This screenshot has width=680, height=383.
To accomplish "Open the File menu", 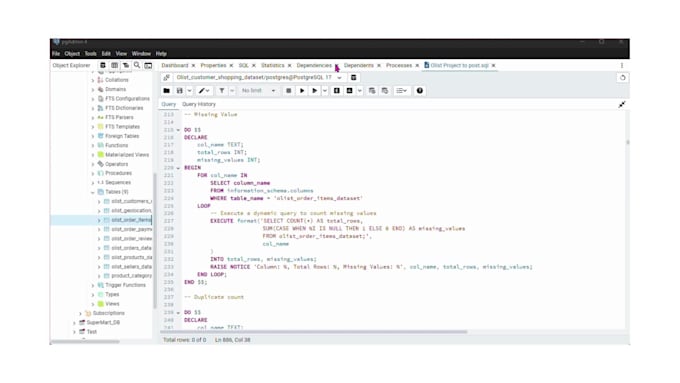I will pos(56,54).
